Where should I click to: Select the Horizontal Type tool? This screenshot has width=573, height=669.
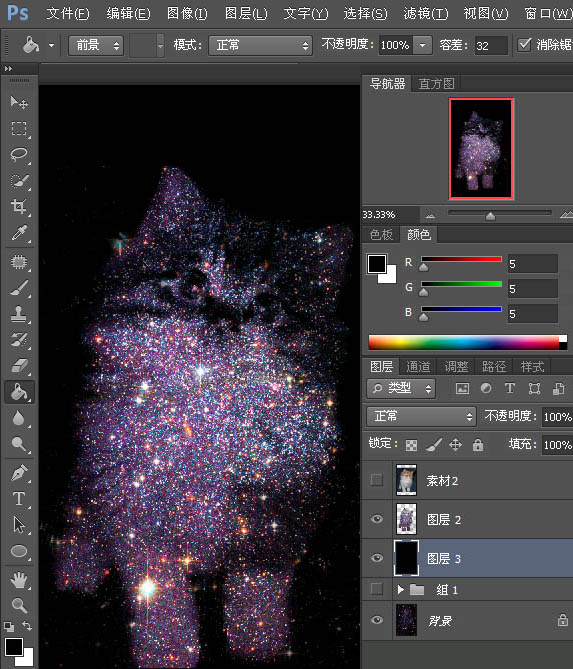pyautogui.click(x=19, y=498)
